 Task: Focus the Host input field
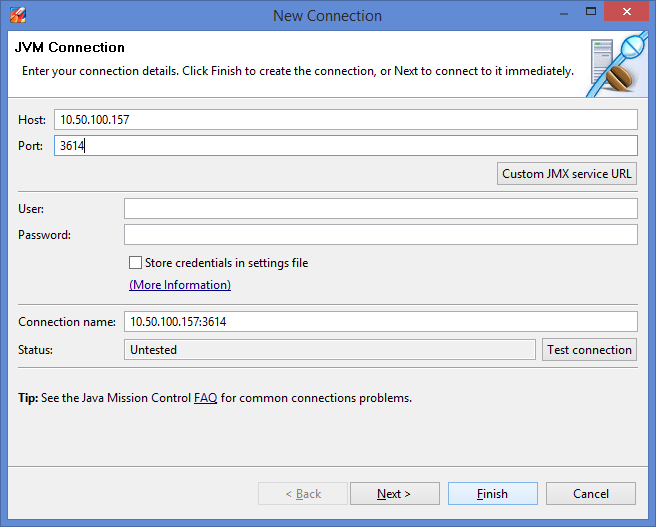click(x=346, y=120)
